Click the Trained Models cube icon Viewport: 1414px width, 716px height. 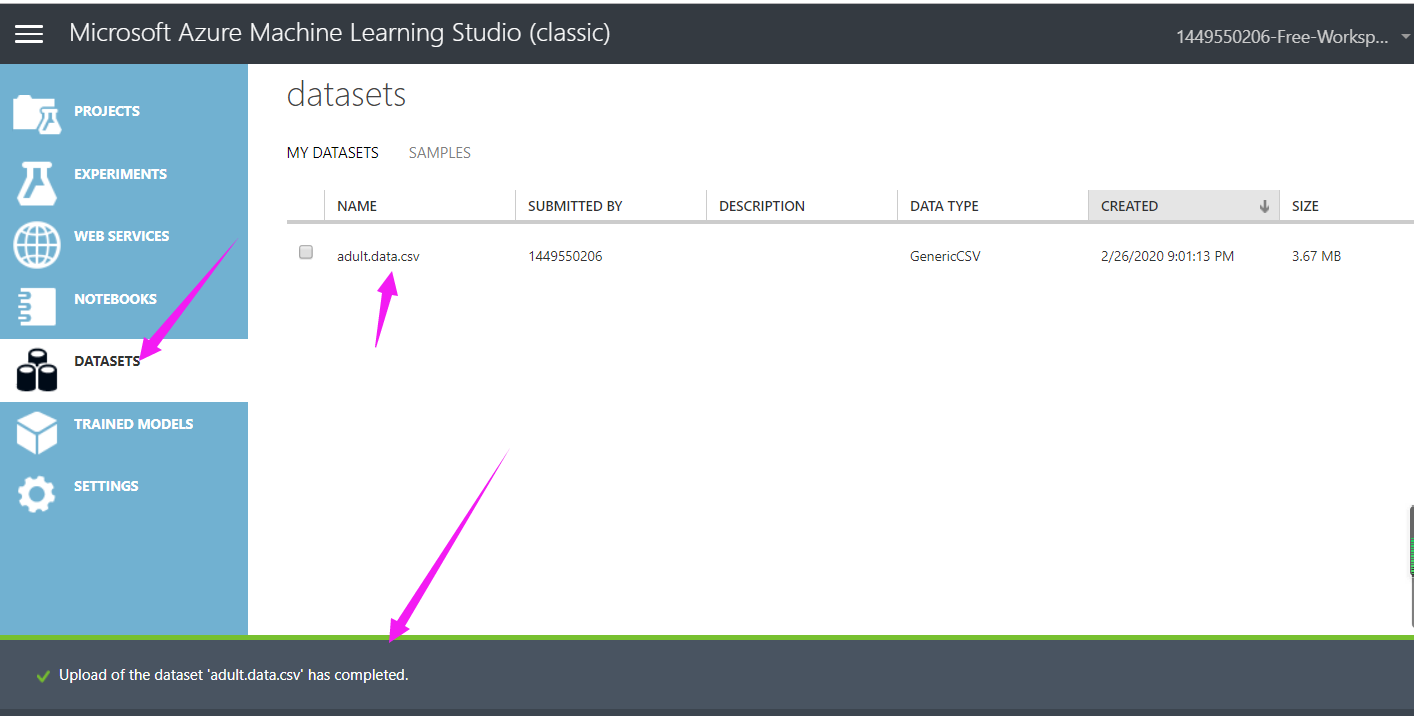(37, 433)
